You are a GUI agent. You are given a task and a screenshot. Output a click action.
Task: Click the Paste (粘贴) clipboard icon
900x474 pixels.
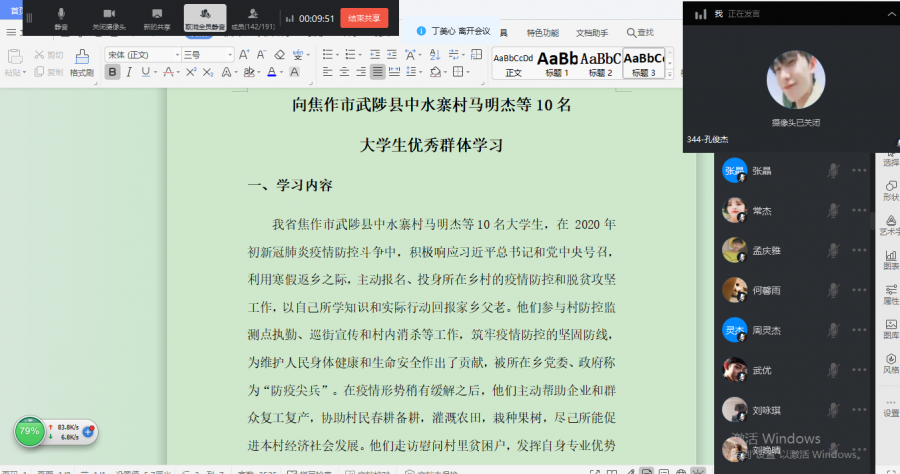[15, 57]
